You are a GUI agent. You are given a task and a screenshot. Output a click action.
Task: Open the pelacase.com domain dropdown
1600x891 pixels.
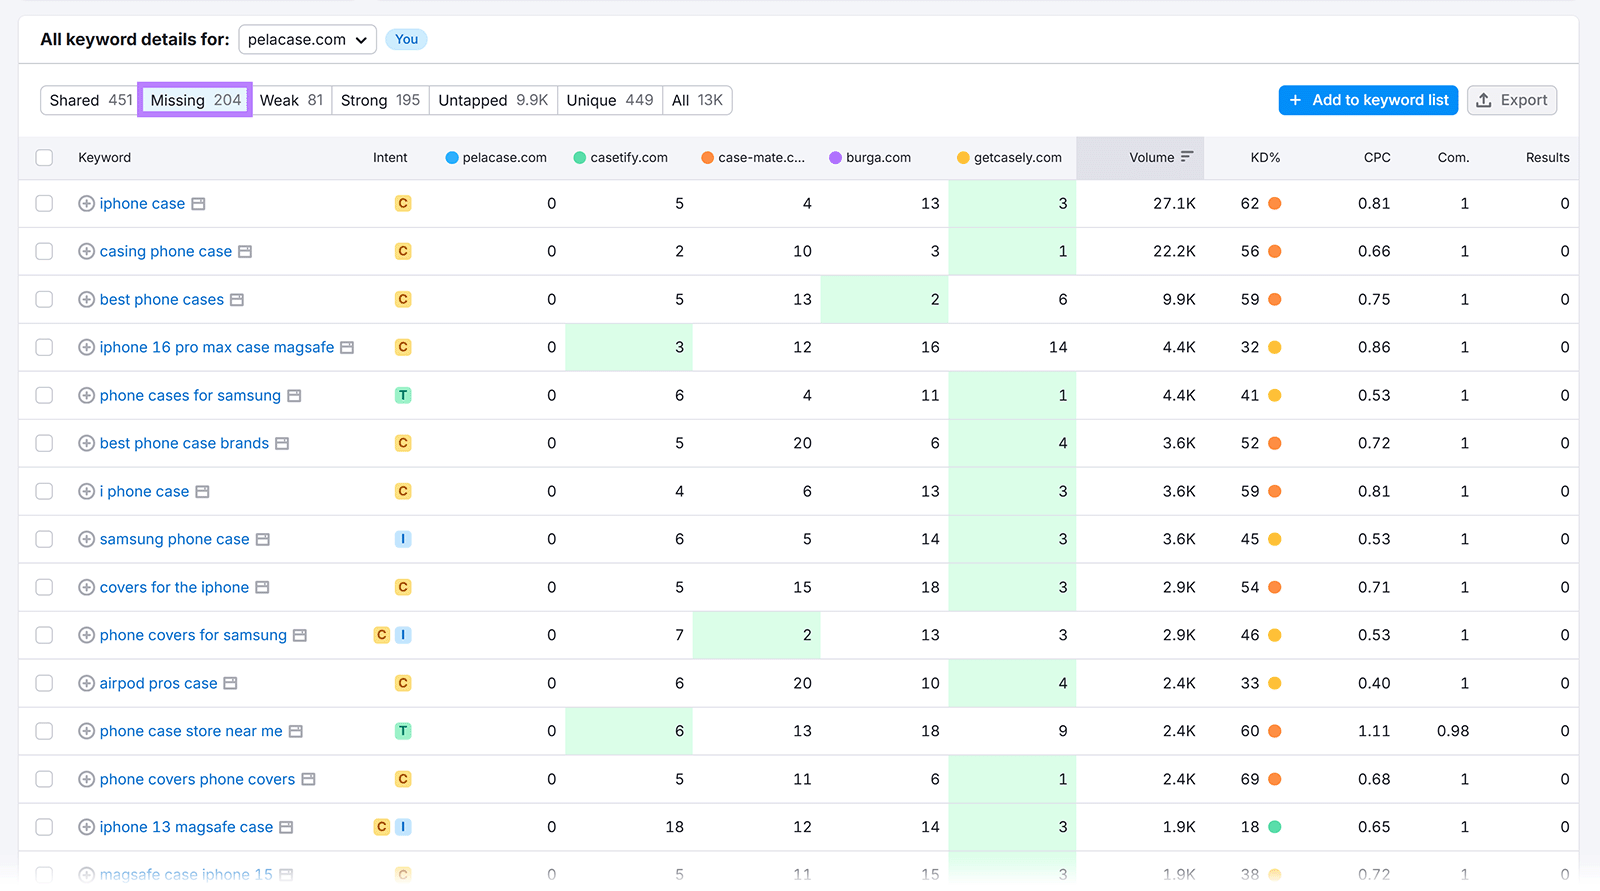click(307, 40)
